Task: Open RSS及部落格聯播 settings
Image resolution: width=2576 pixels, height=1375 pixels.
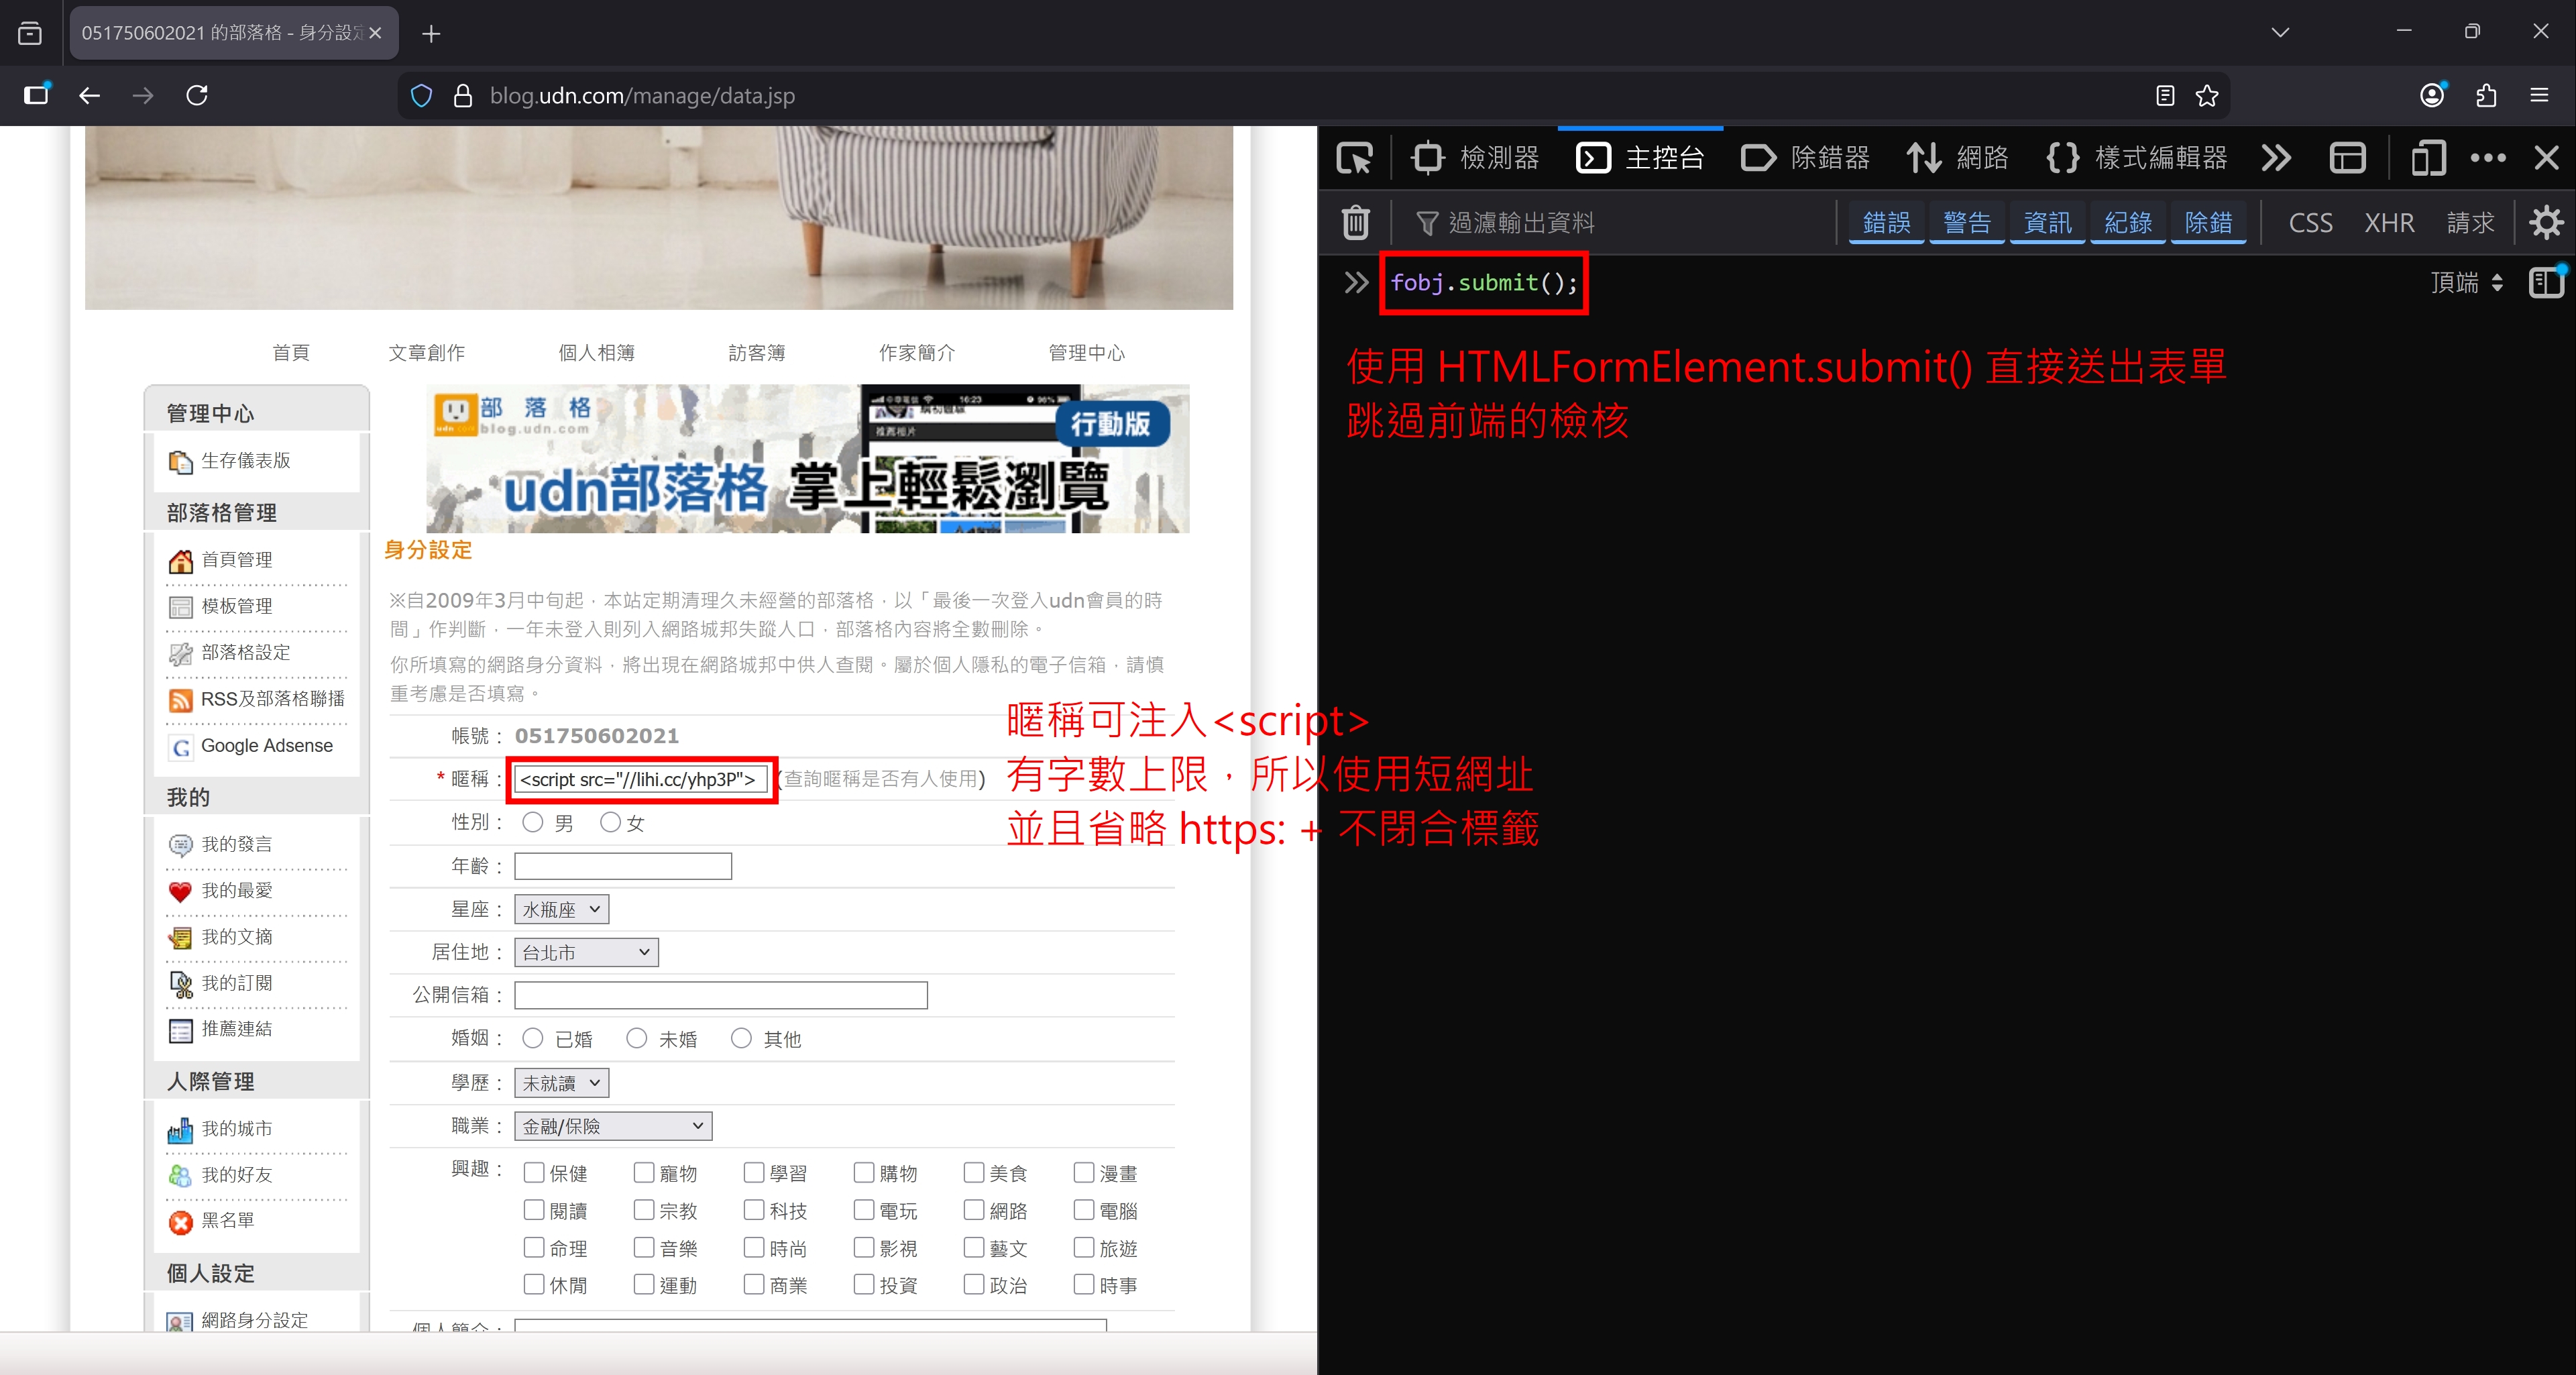Action: (x=273, y=698)
